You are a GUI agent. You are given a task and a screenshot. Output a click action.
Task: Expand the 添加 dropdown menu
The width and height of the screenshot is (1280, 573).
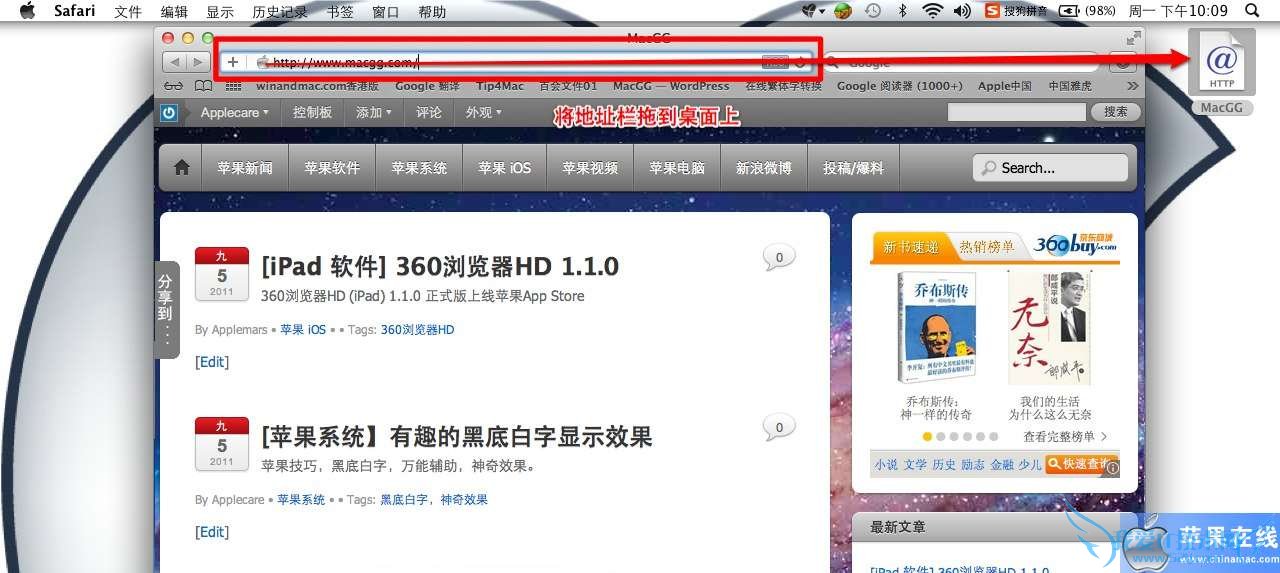click(372, 113)
